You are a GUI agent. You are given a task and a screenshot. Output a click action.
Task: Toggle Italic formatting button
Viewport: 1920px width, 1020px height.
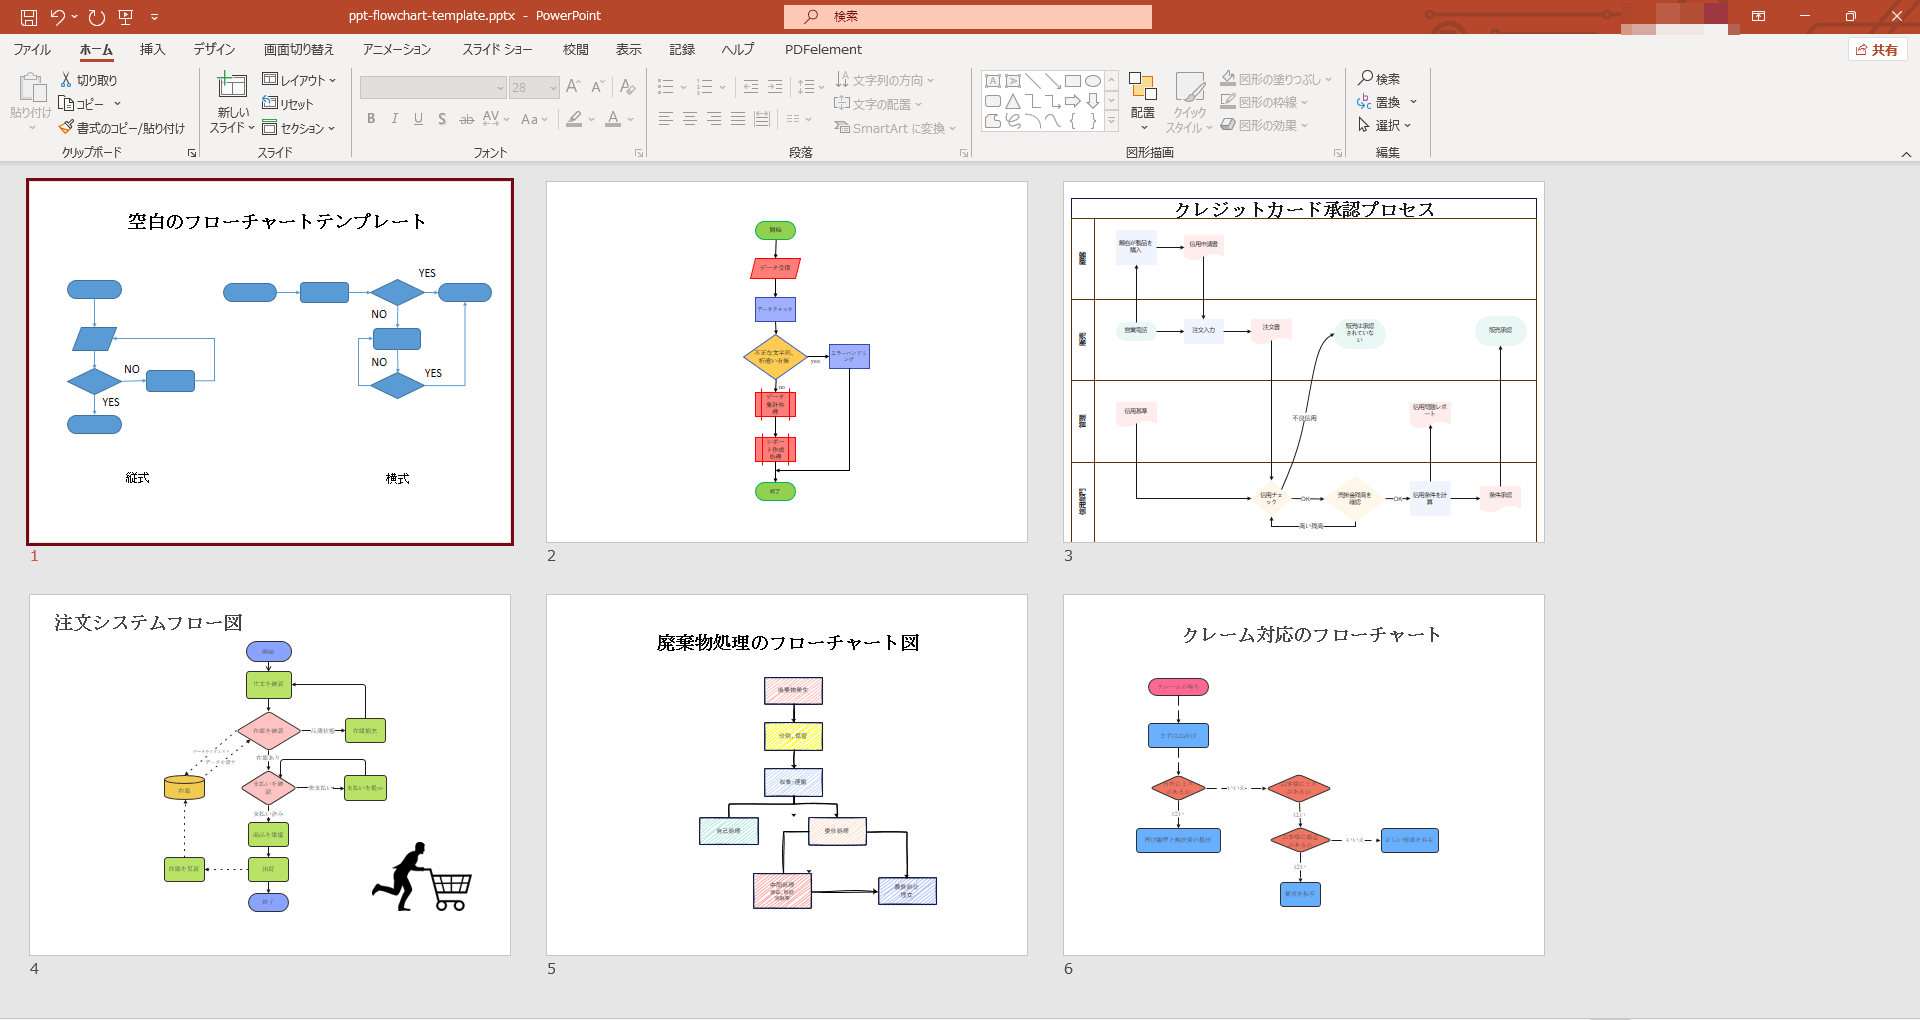395,119
